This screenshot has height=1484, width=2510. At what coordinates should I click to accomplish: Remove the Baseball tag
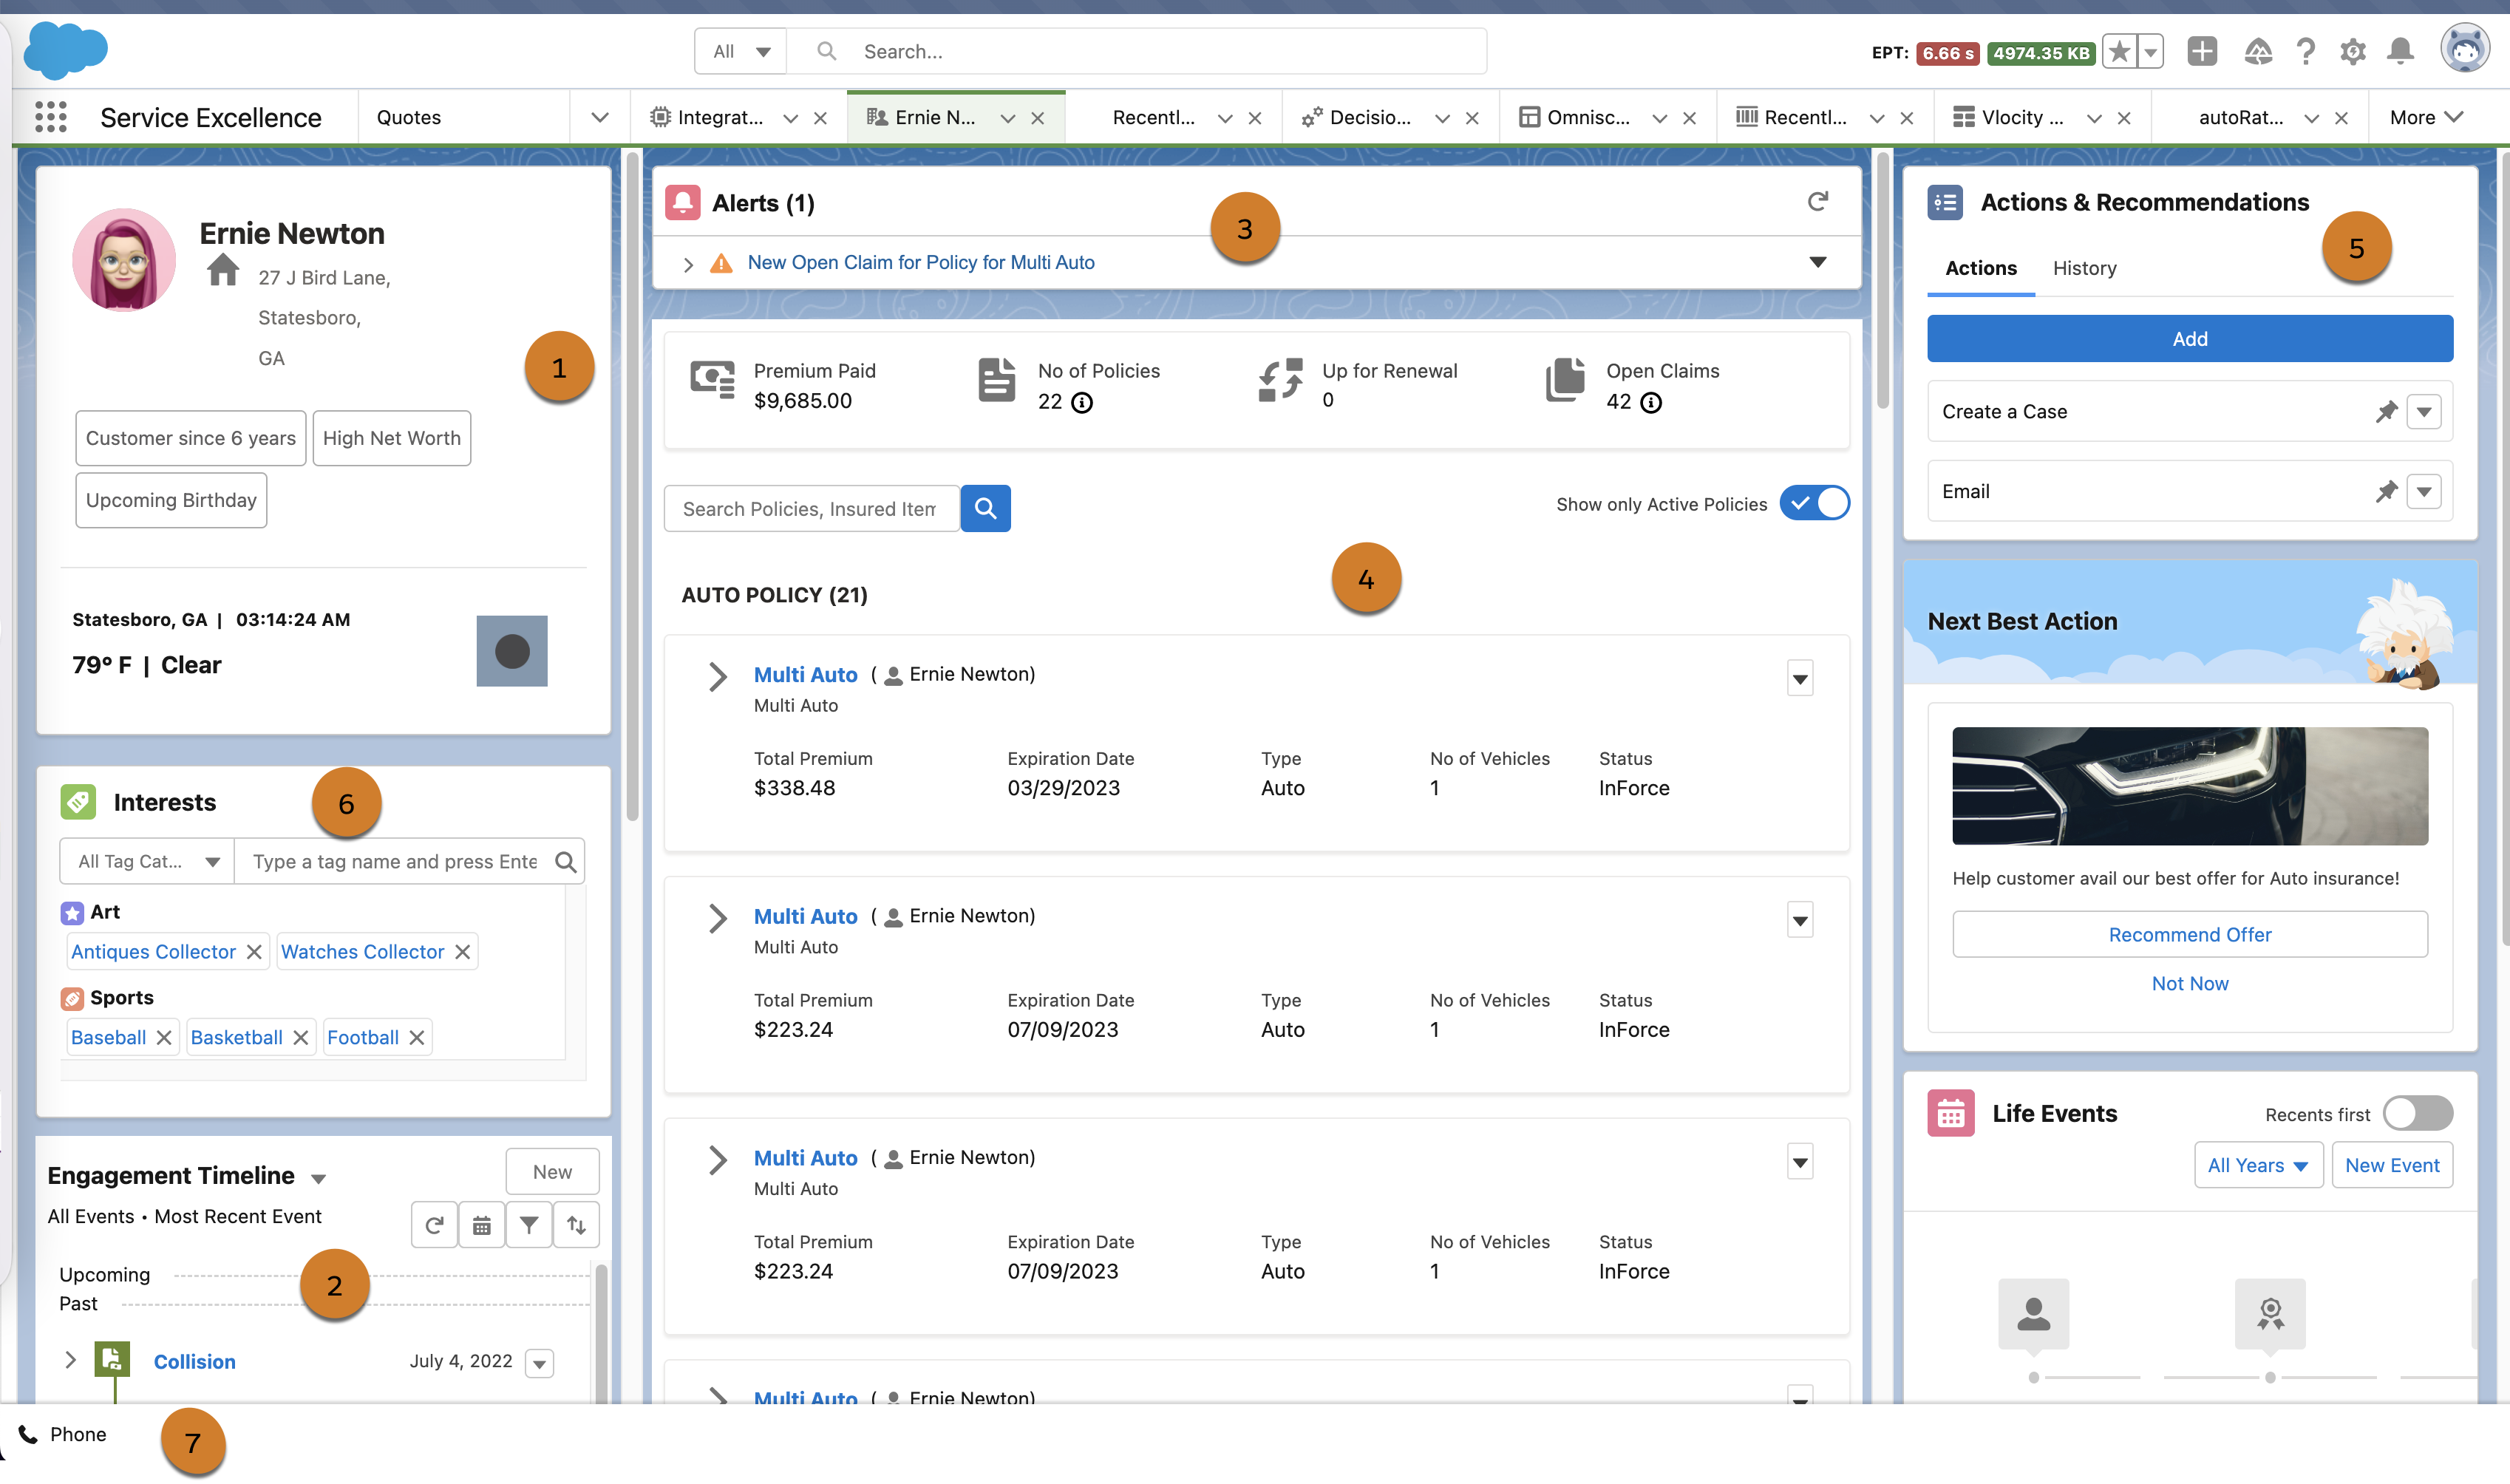point(164,1038)
